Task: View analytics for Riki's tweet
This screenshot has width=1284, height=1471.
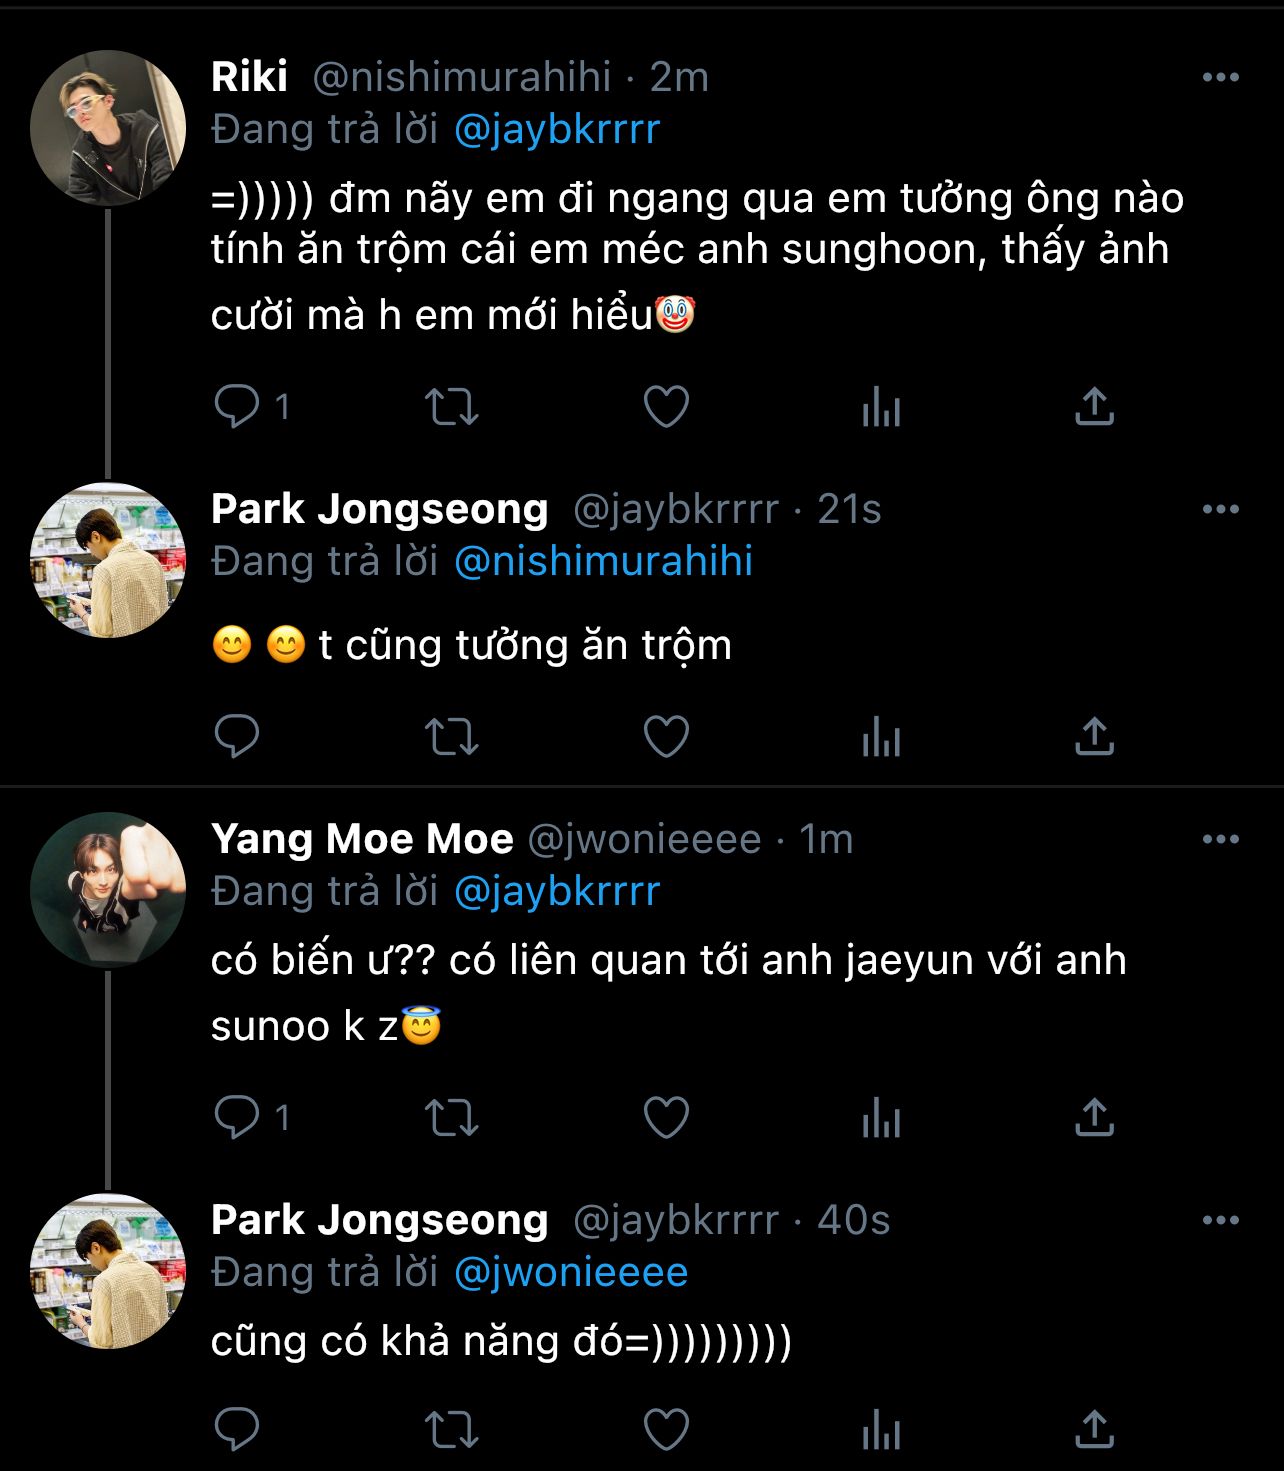Action: pos(881,408)
